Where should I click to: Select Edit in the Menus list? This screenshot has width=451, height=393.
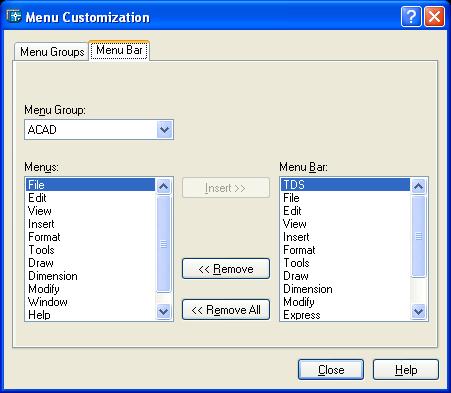90,198
